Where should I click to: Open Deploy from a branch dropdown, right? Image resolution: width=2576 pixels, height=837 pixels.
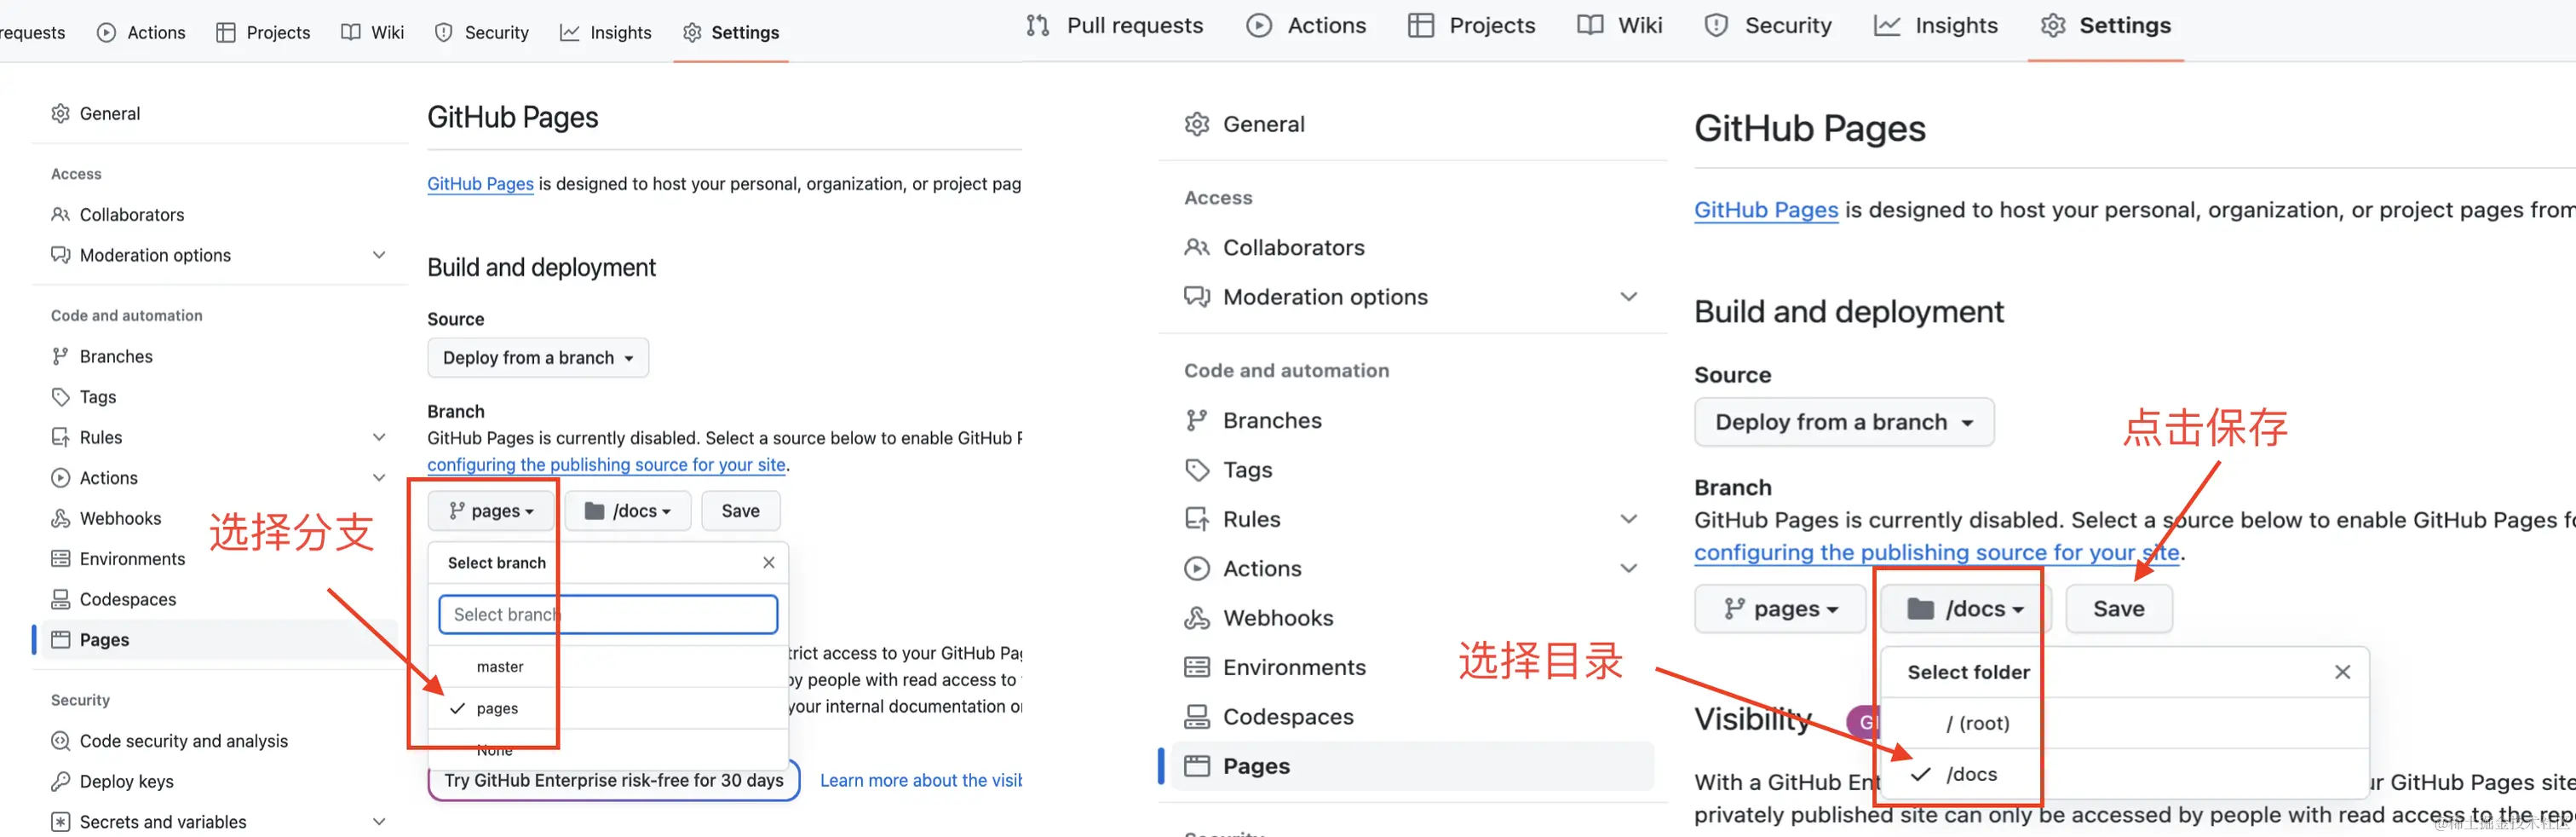tap(1844, 422)
